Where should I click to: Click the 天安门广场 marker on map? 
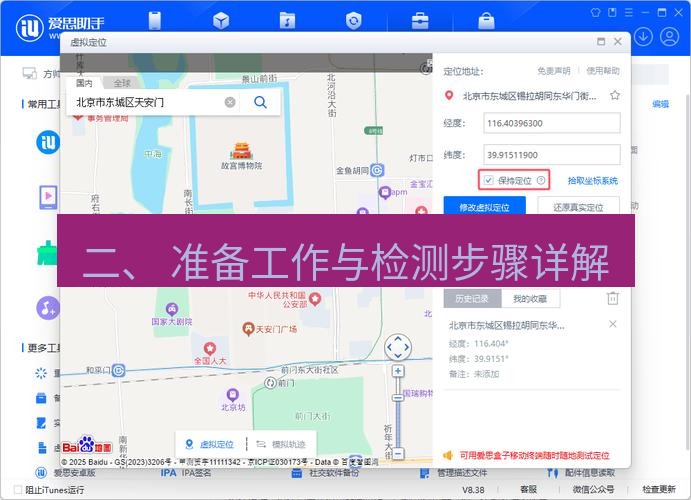click(x=248, y=329)
